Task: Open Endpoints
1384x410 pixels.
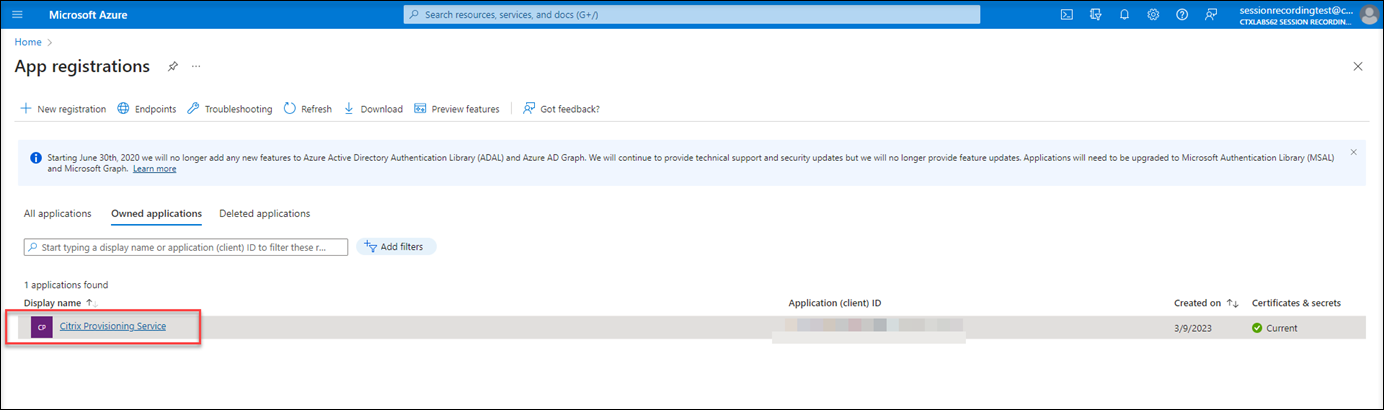Action: 146,109
